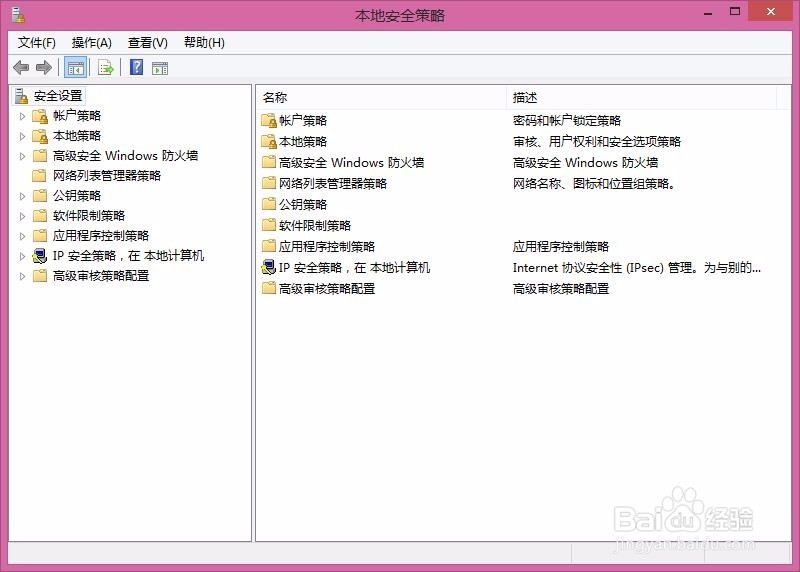Select 软件限制策略 name in right list

[x=315, y=225]
